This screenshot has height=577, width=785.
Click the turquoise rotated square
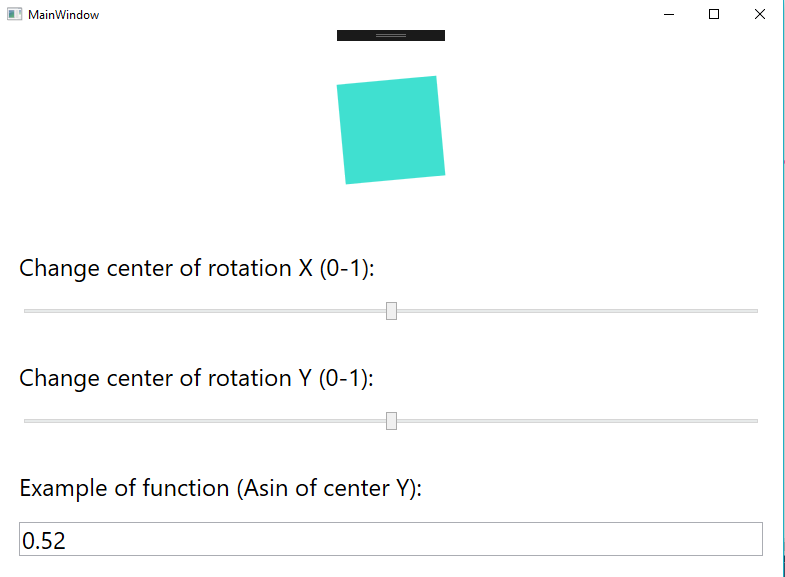[x=390, y=130]
